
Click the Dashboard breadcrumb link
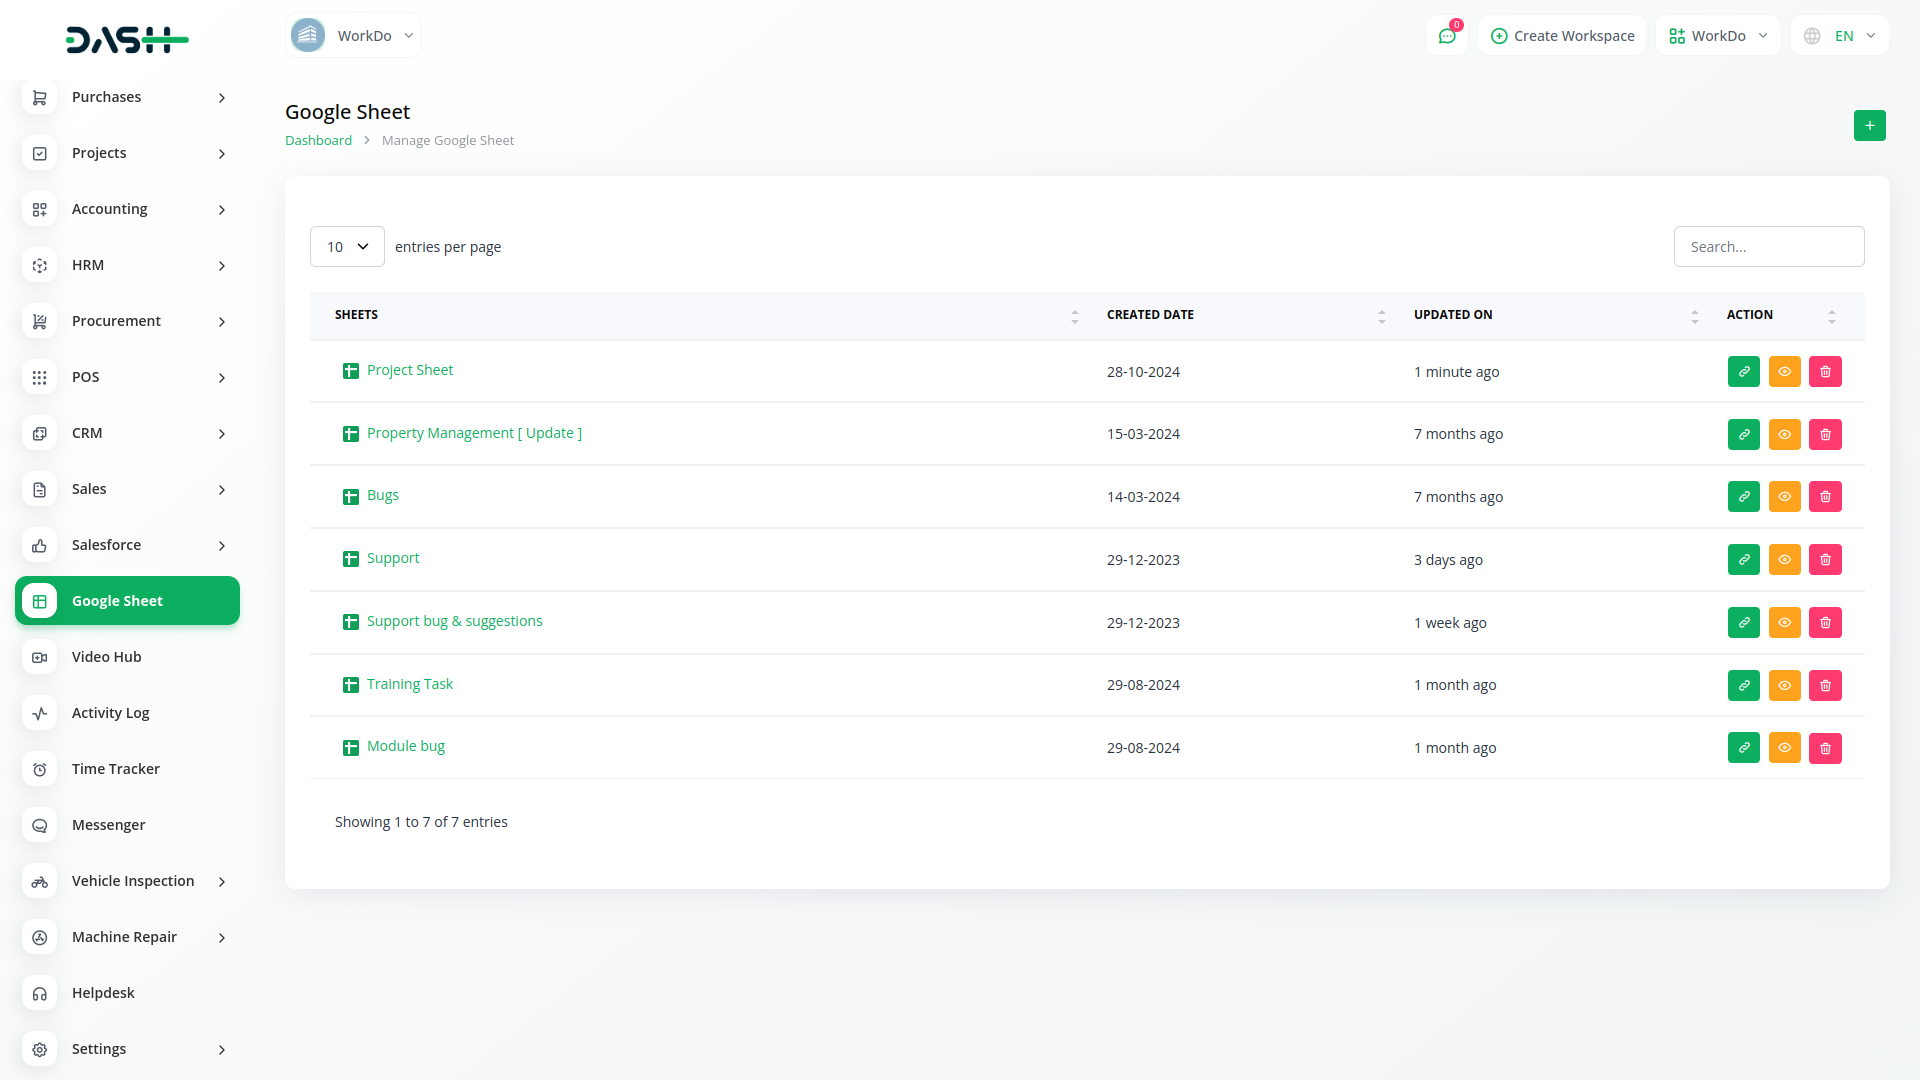318,141
